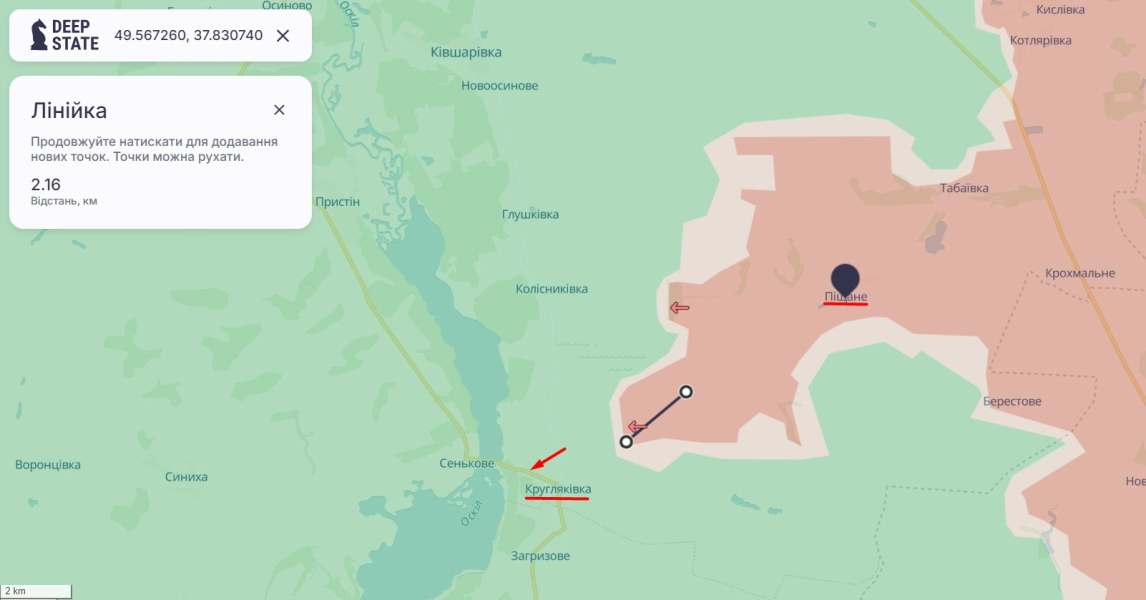Click the attack arrow near Колісниківка
1146x600 pixels.
coord(680,308)
